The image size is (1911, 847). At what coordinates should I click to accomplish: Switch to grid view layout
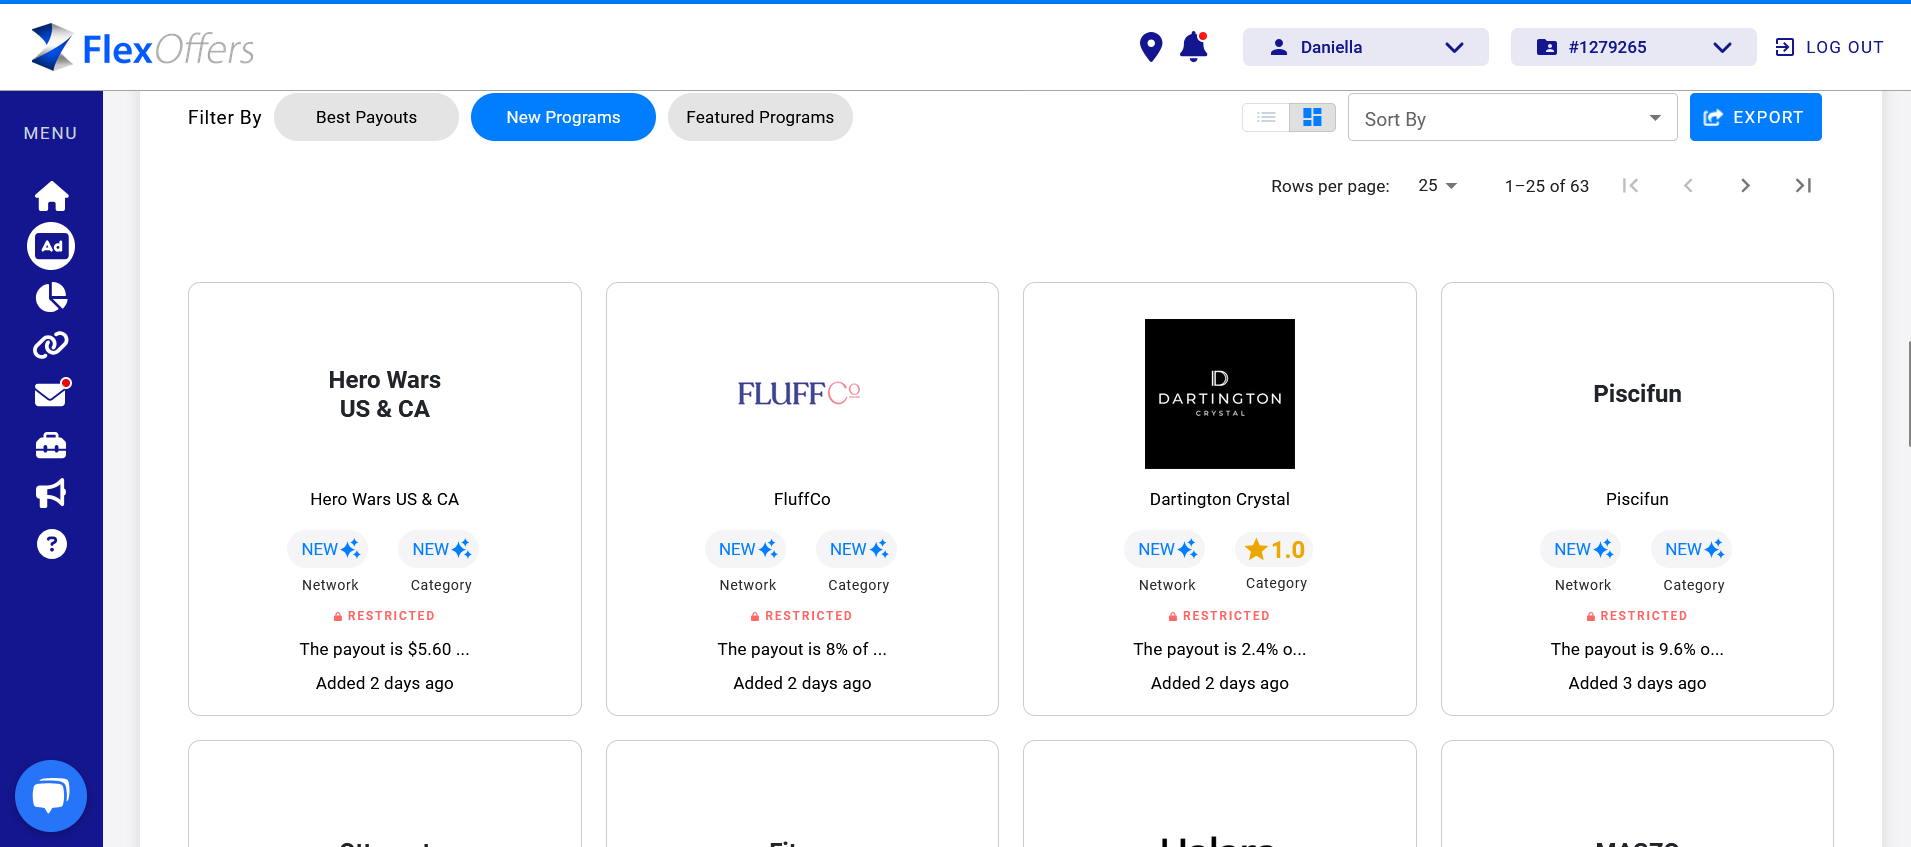1312,118
